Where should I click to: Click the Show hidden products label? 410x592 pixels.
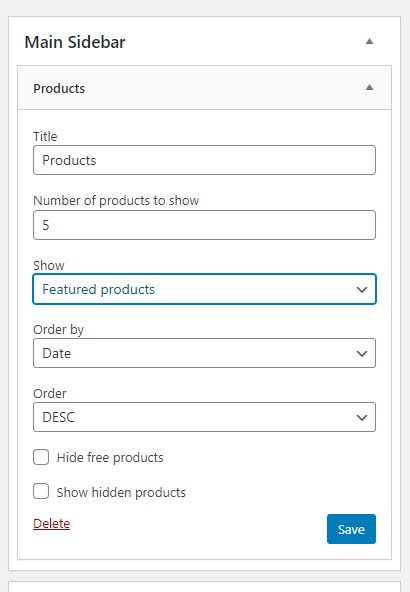pos(121,493)
